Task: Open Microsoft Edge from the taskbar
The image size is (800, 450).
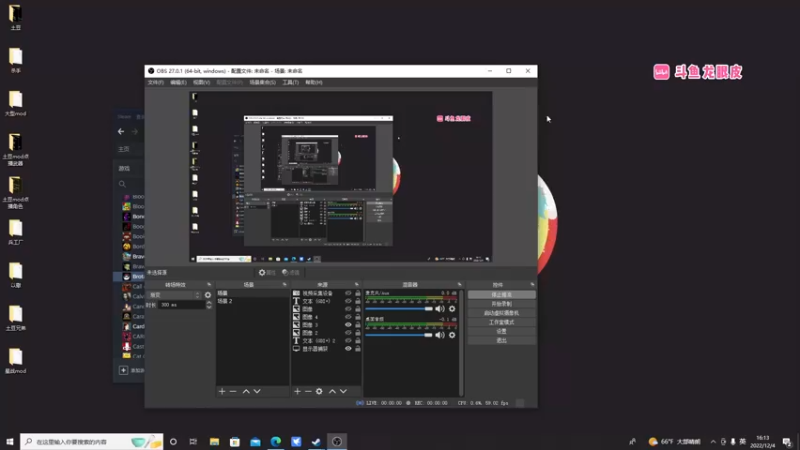Action: click(276, 441)
